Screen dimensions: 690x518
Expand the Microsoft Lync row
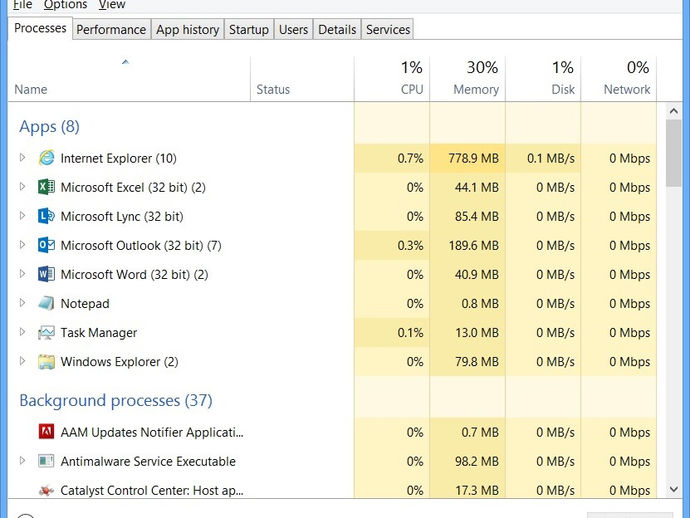(22, 215)
